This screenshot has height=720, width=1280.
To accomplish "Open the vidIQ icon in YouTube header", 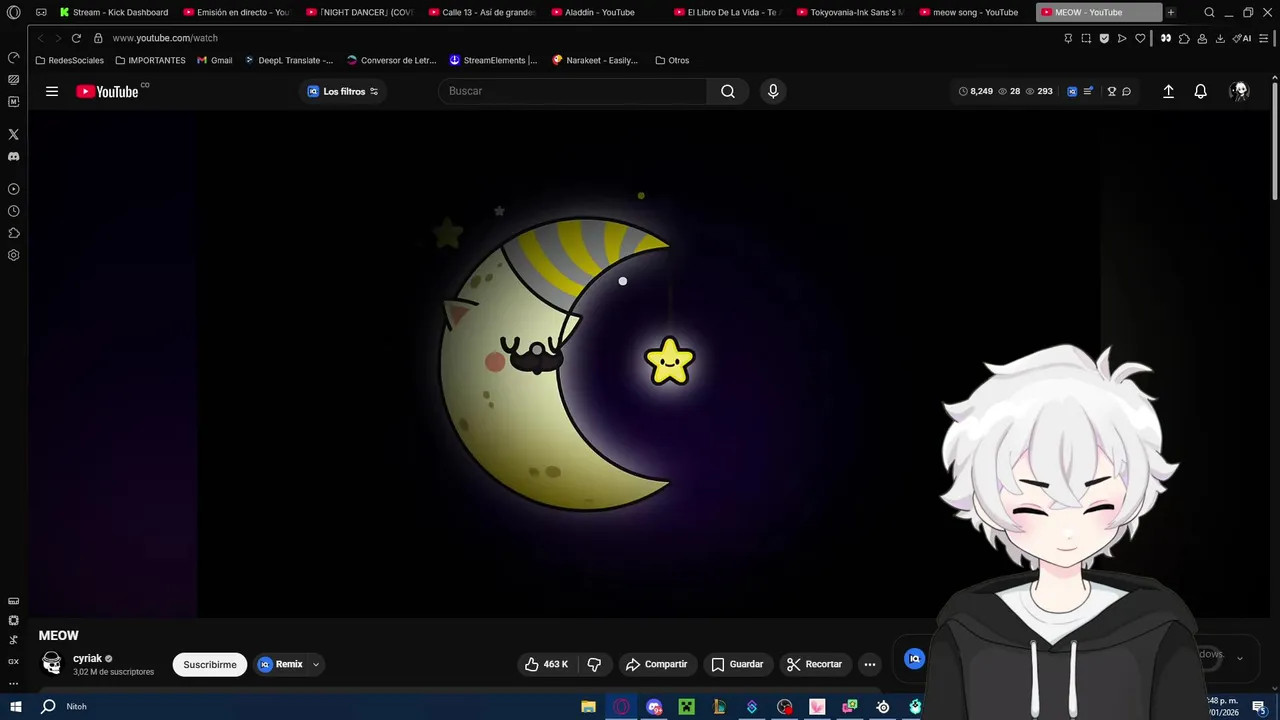I will click(1072, 91).
